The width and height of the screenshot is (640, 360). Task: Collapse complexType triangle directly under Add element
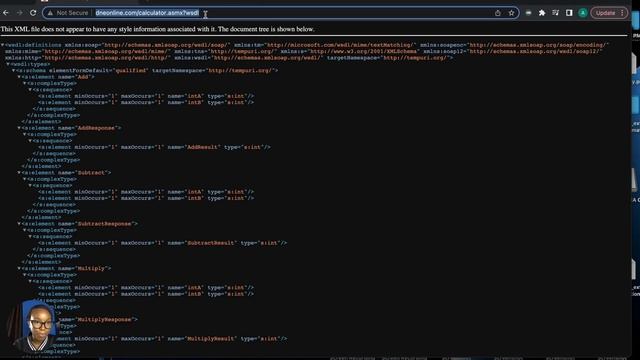point(24,83)
